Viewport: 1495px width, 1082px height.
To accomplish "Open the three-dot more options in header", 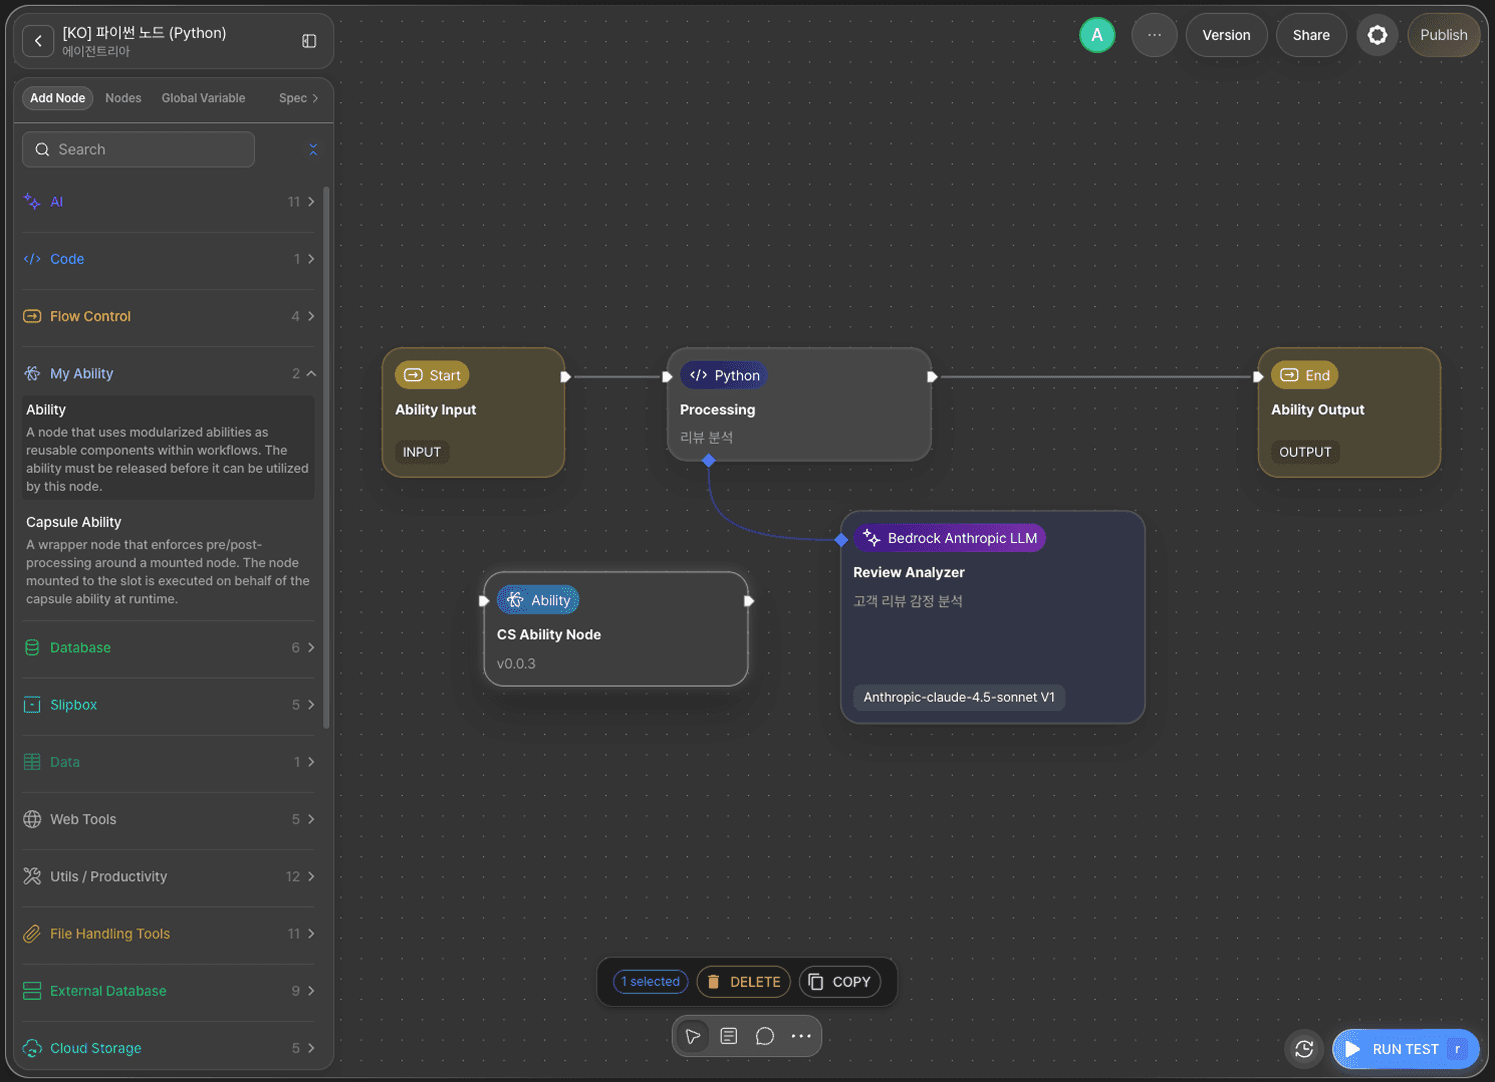I will click(x=1154, y=35).
